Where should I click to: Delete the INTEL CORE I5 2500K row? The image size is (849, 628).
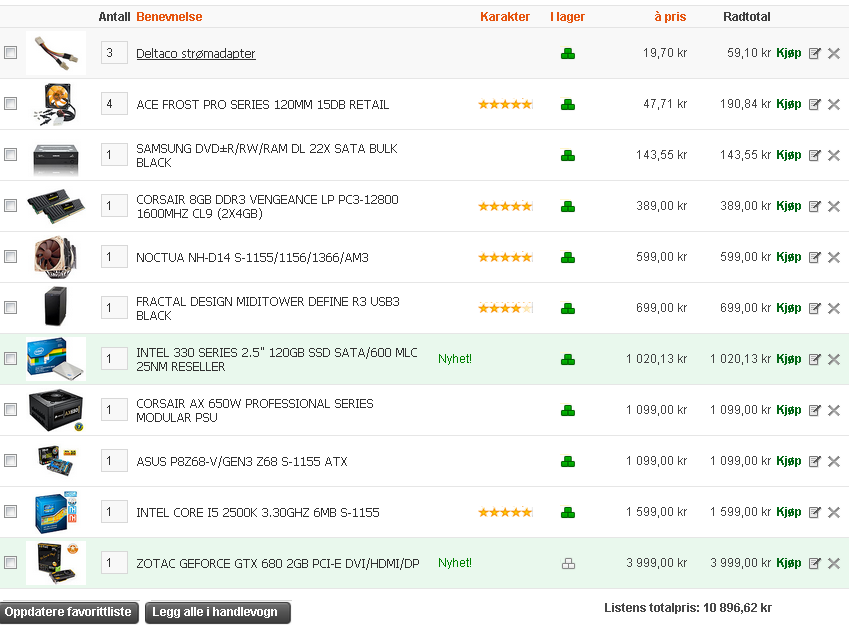pos(834,512)
